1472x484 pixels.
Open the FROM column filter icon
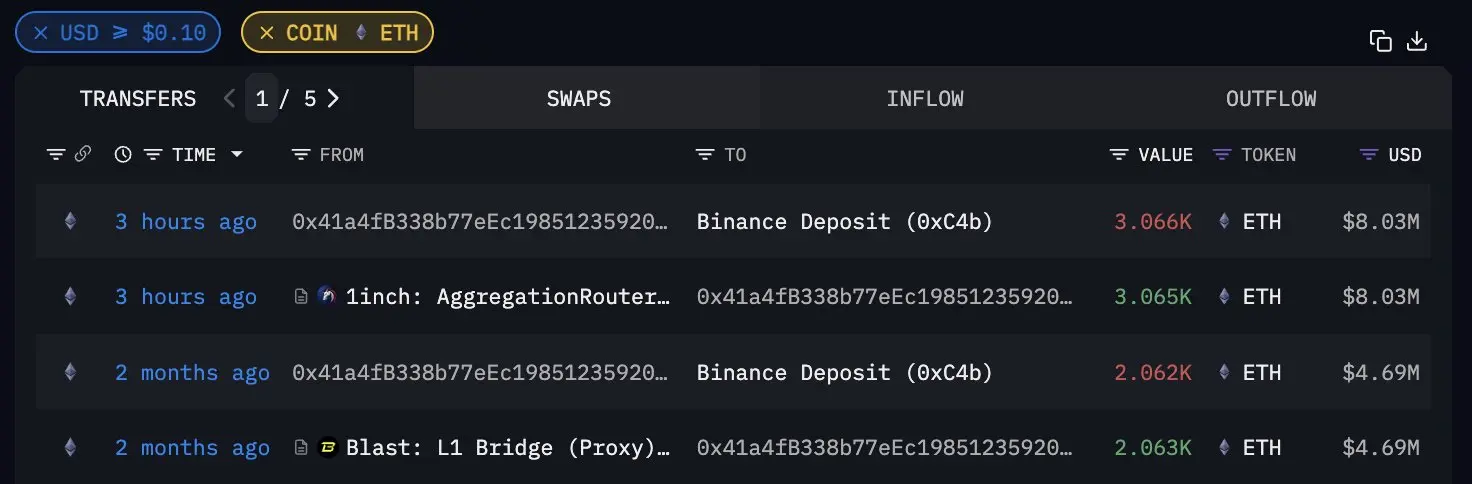pos(300,155)
